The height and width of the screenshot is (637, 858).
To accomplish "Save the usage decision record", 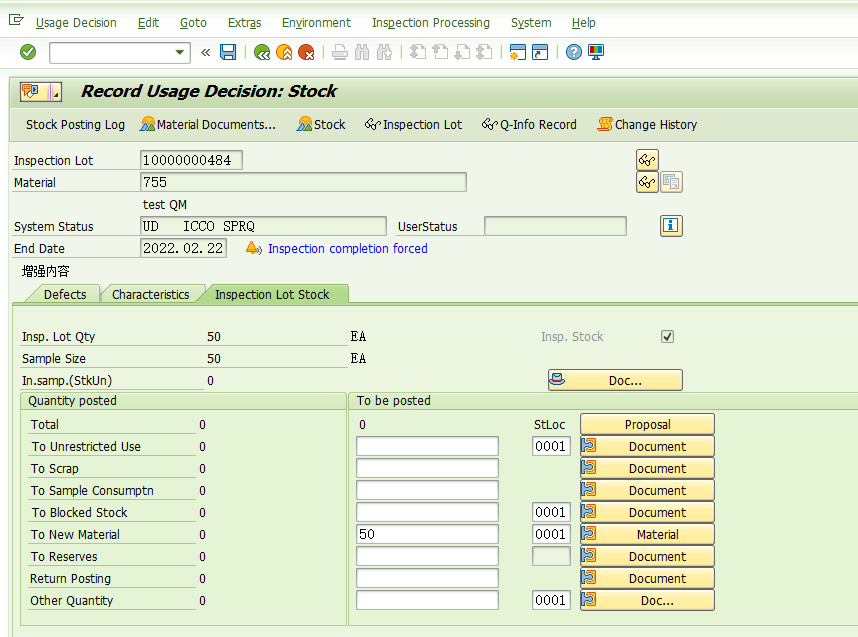I will (x=228, y=52).
